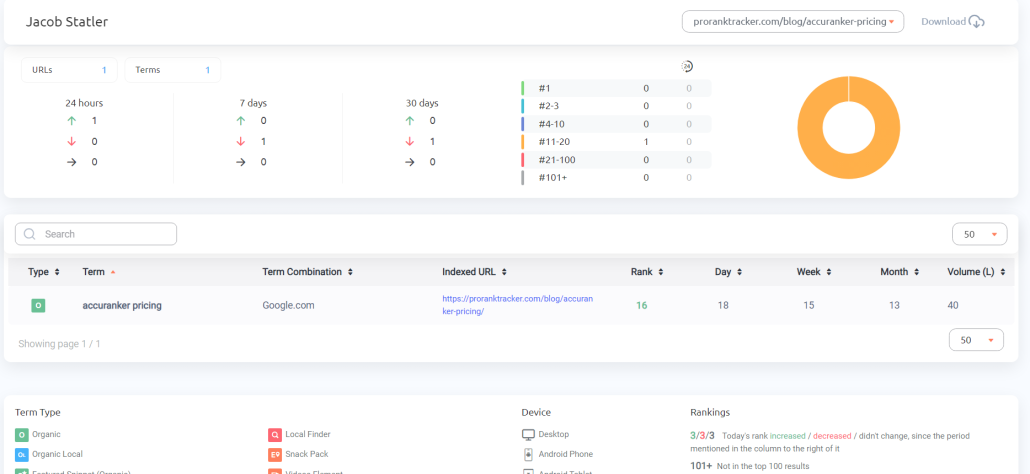
Task: Click the Snack Pack legend icon
Action: (x=275, y=454)
